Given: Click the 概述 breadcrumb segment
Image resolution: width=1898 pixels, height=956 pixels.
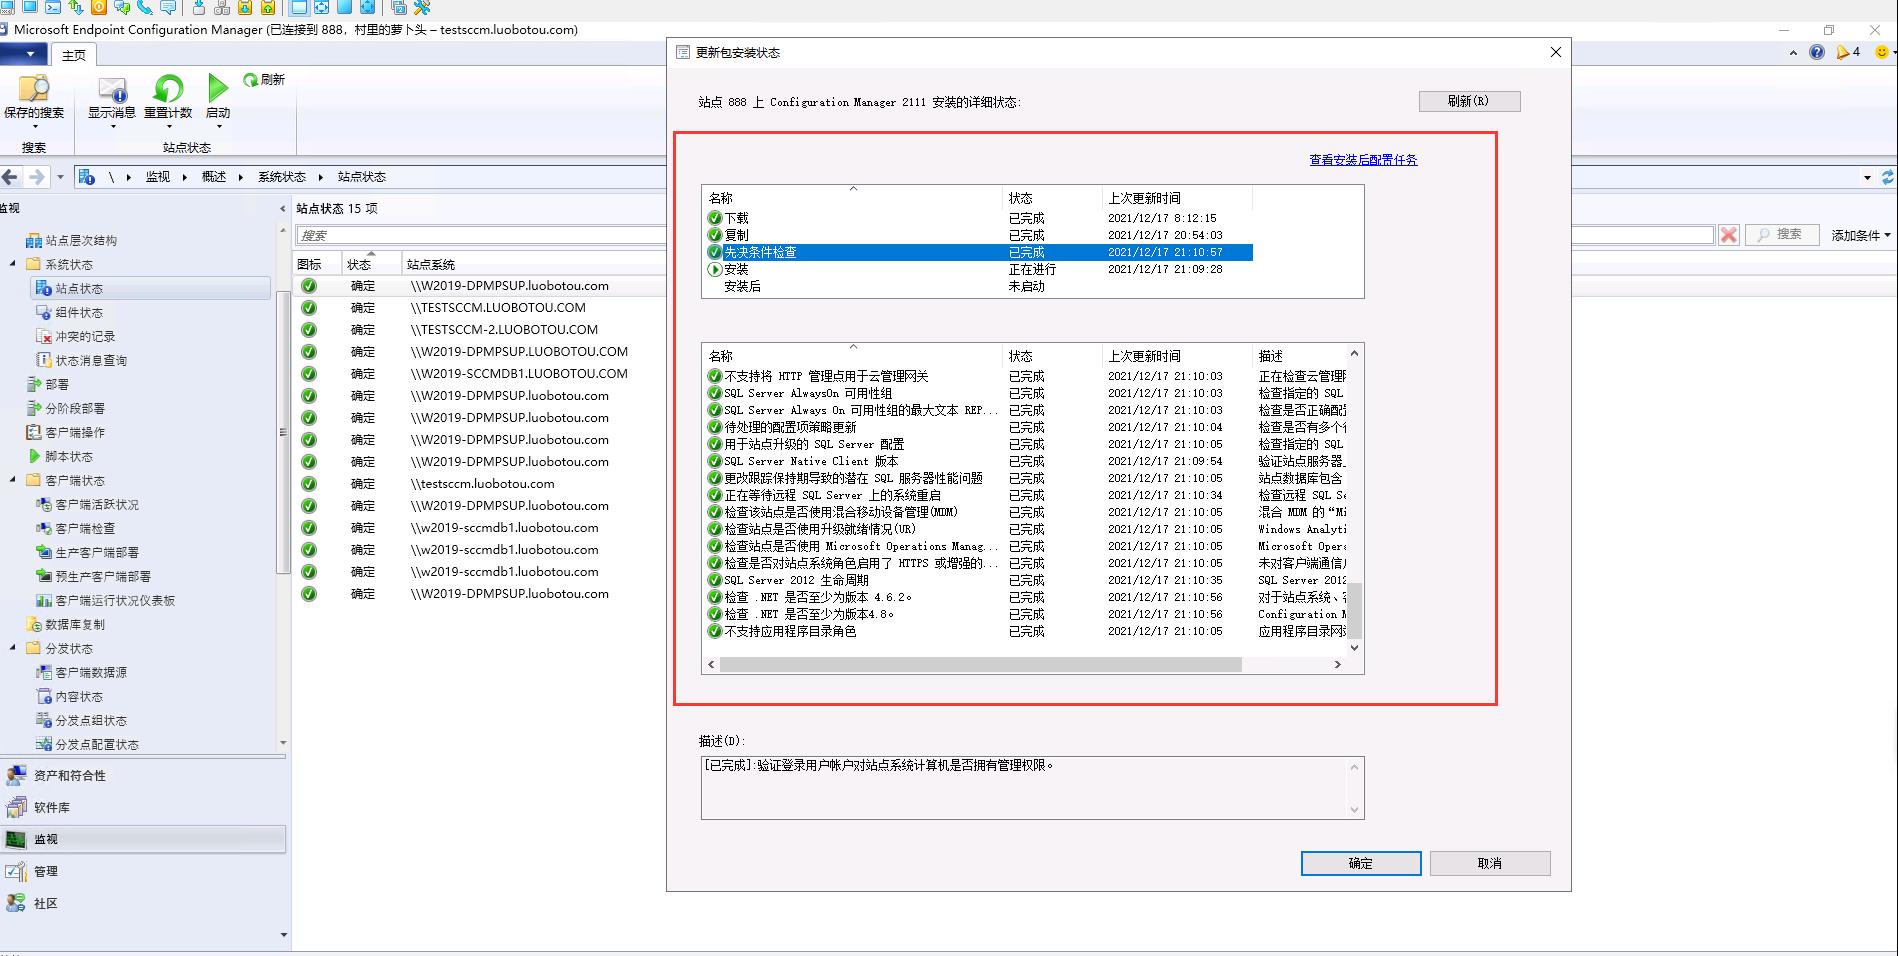Looking at the screenshot, I should 213,177.
